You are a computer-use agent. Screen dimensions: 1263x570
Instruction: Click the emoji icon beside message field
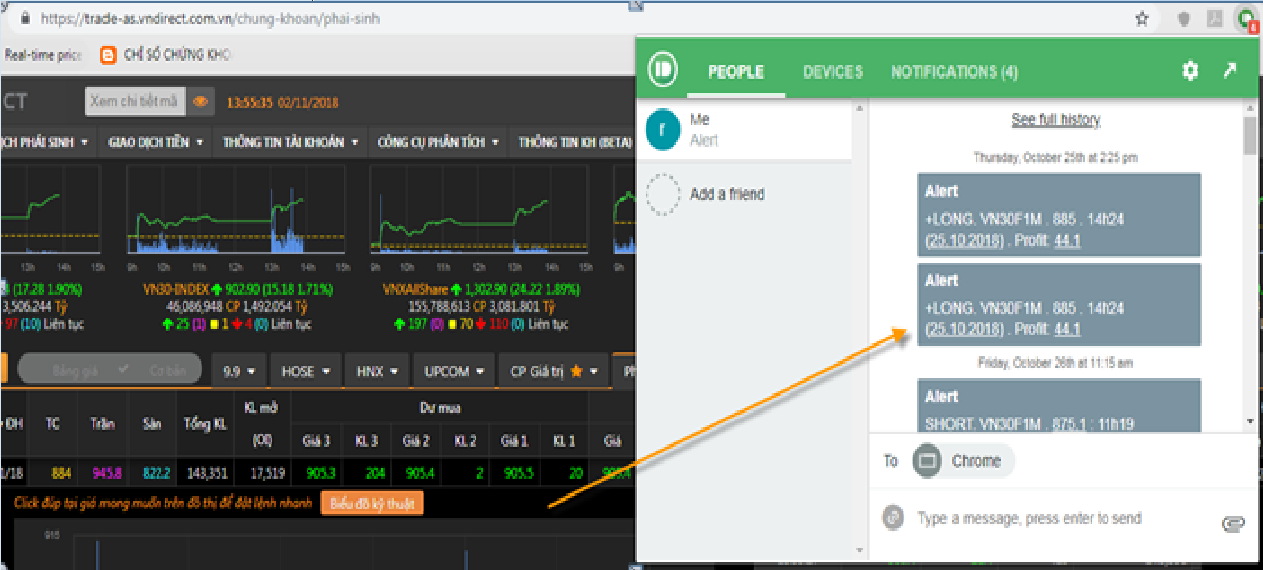coord(893,518)
